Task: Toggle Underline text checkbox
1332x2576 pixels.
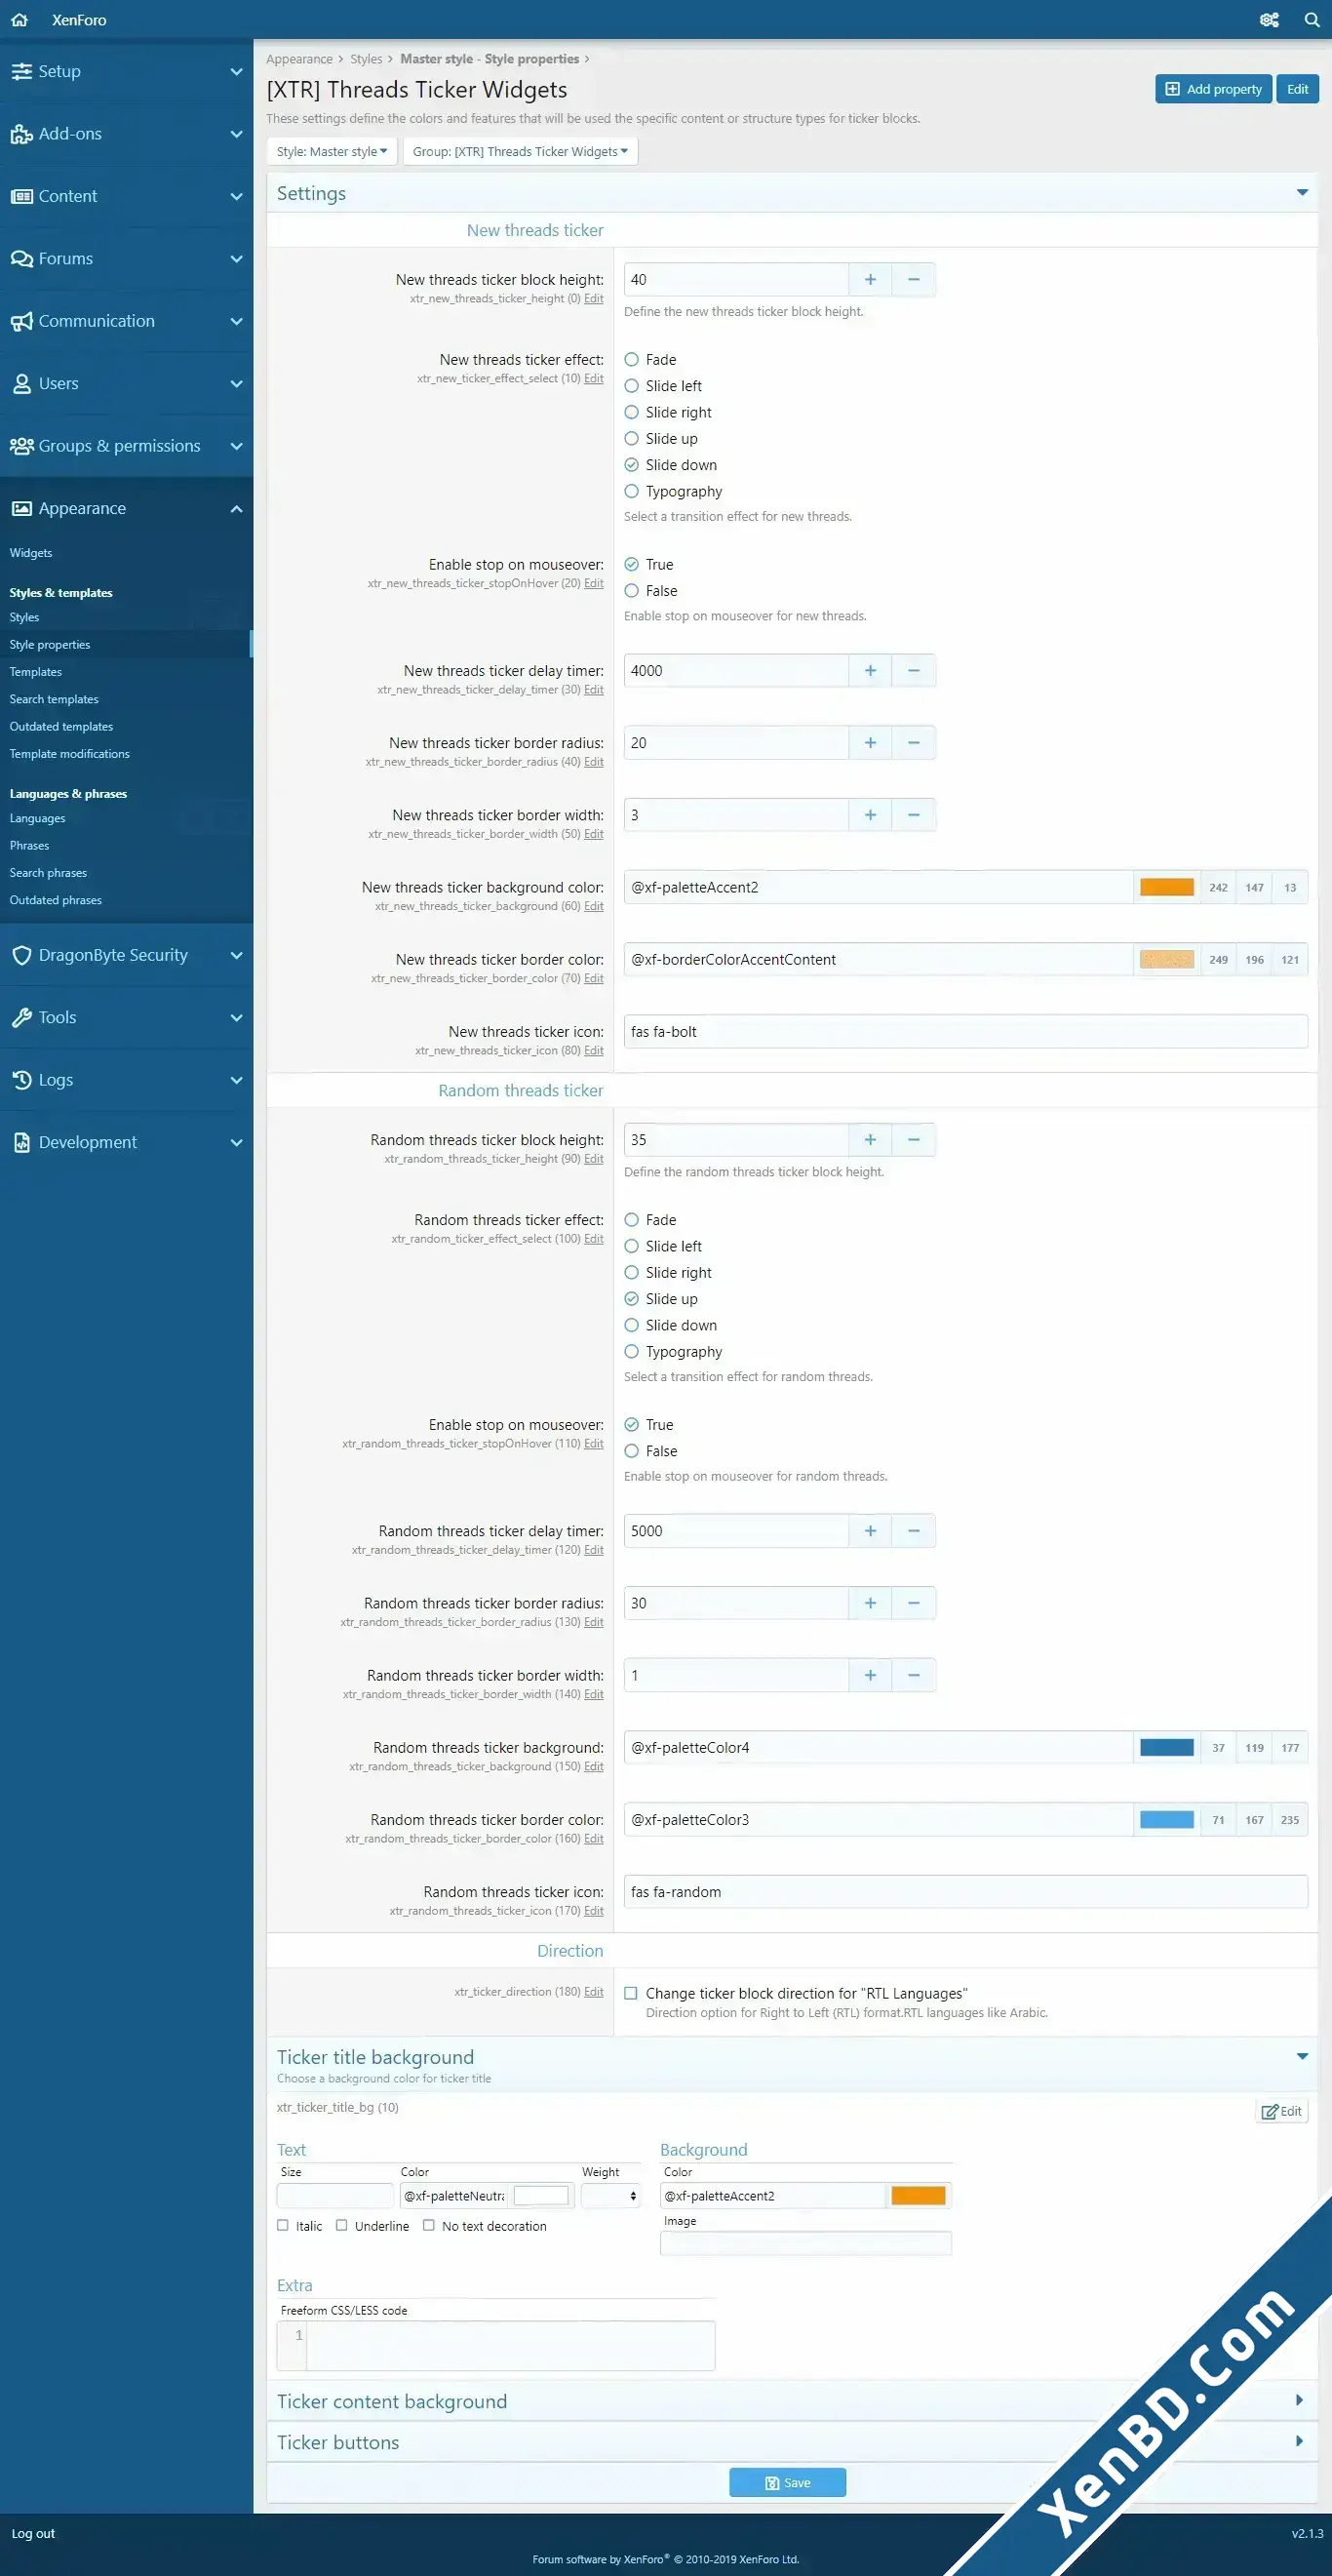Action: click(342, 2225)
